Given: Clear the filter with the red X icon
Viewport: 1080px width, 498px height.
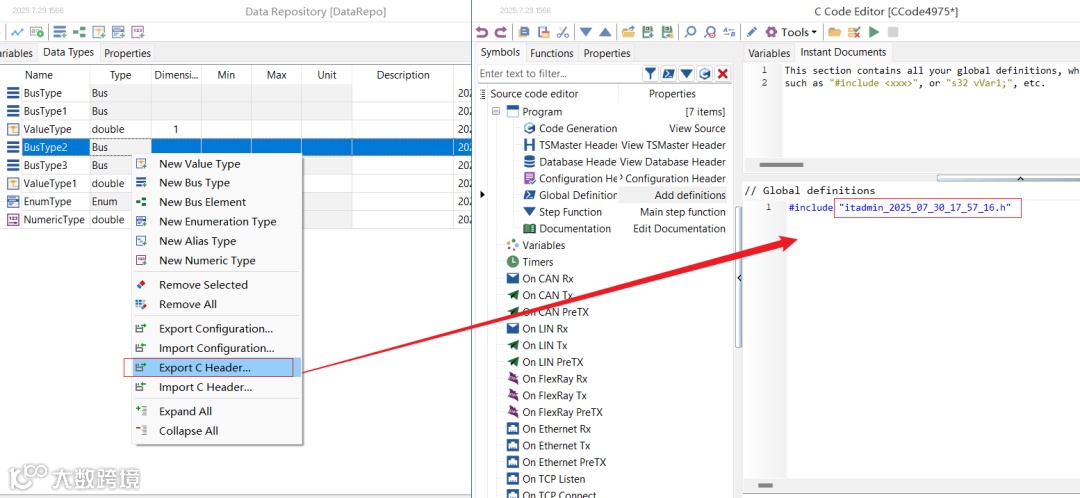Looking at the screenshot, I should 723,74.
